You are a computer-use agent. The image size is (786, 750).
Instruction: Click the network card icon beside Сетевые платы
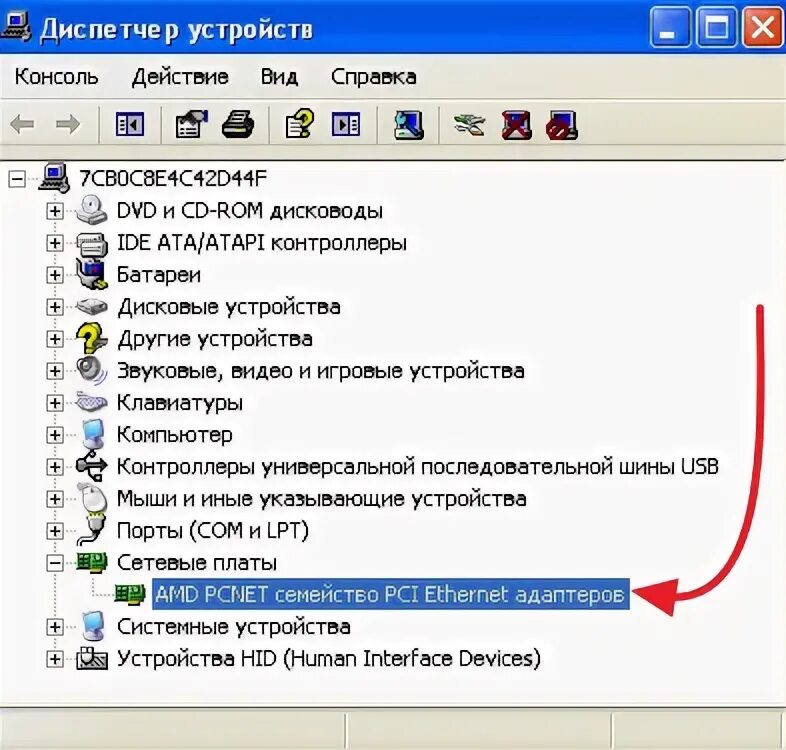point(92,562)
